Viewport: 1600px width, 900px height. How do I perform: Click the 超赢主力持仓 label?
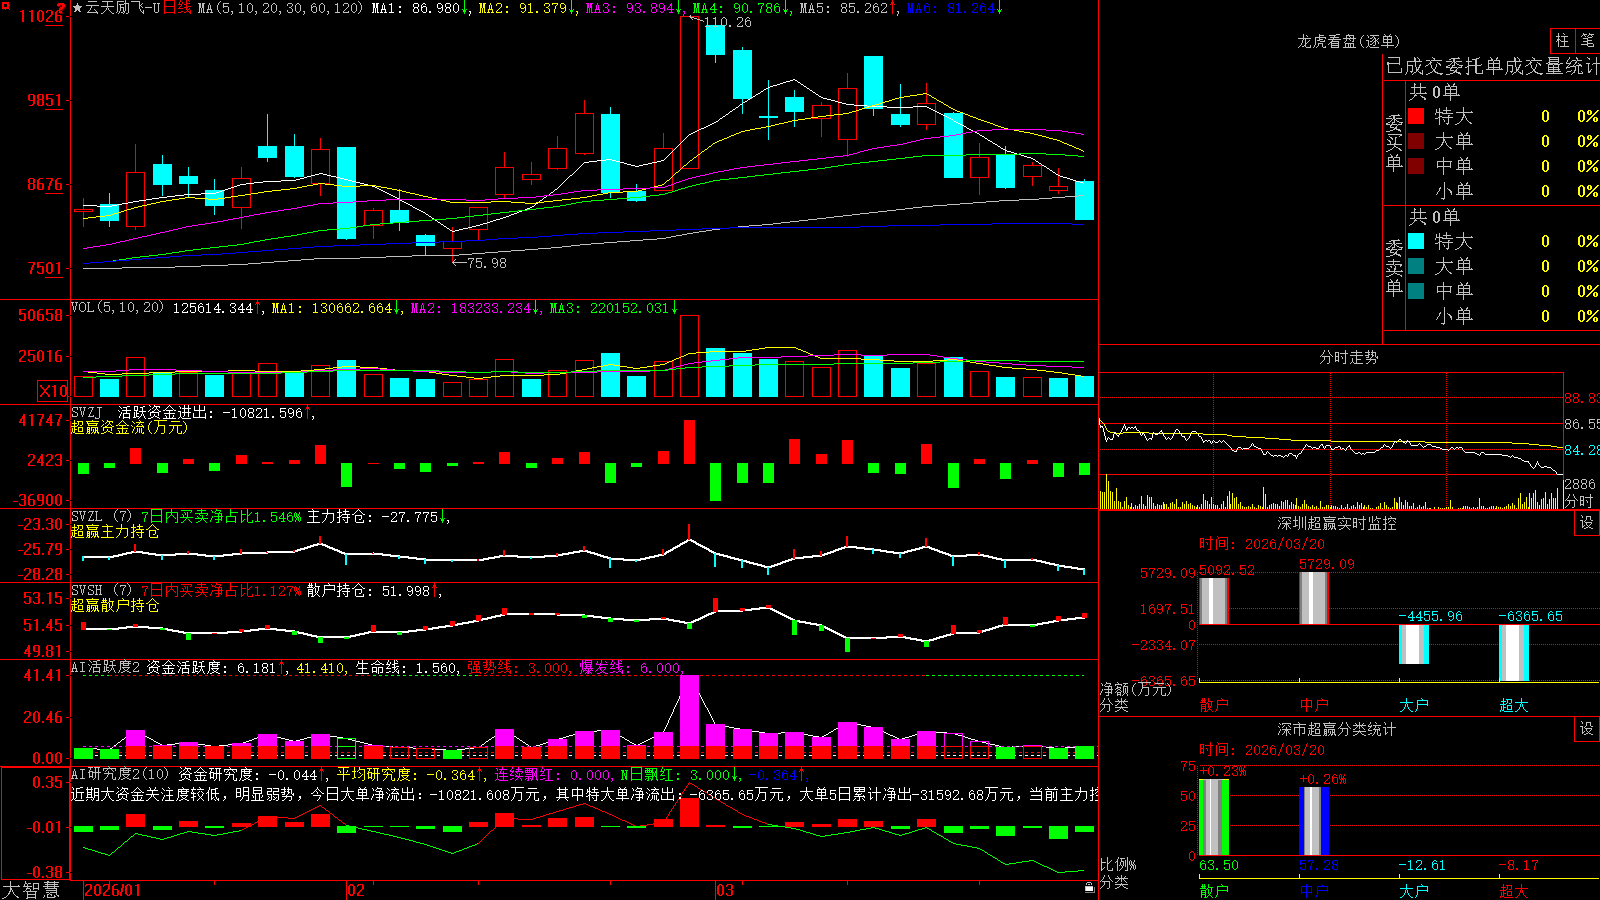tap(115, 531)
